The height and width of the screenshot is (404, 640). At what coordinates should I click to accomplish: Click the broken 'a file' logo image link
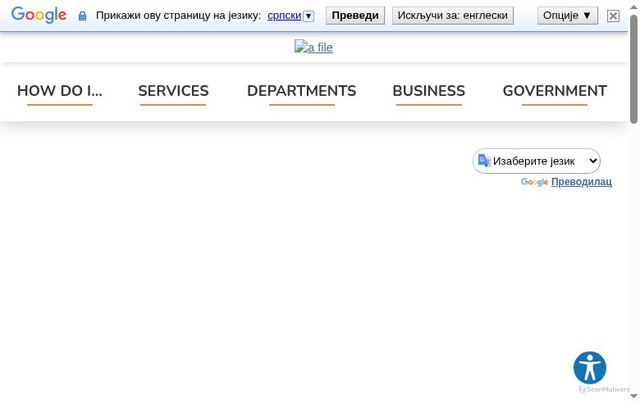click(313, 47)
